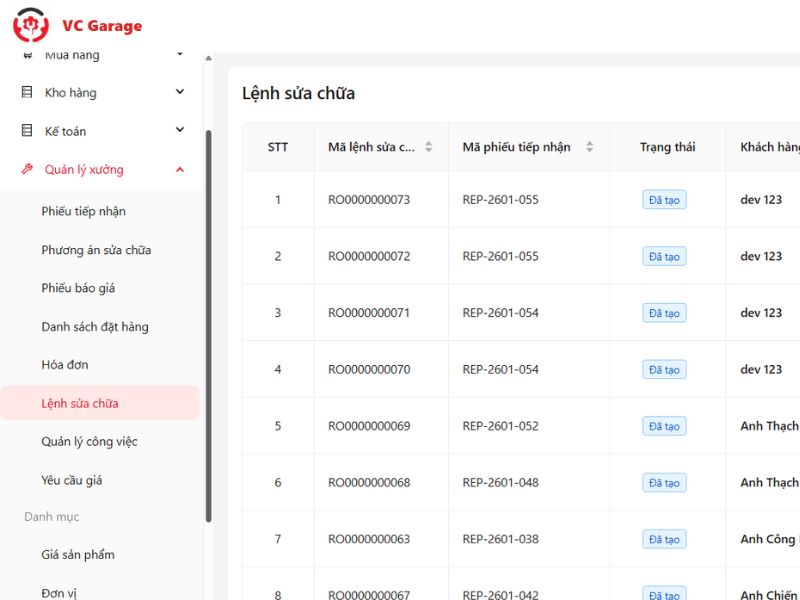
Task: Go to Phiếu báo giá
Action: (x=78, y=288)
